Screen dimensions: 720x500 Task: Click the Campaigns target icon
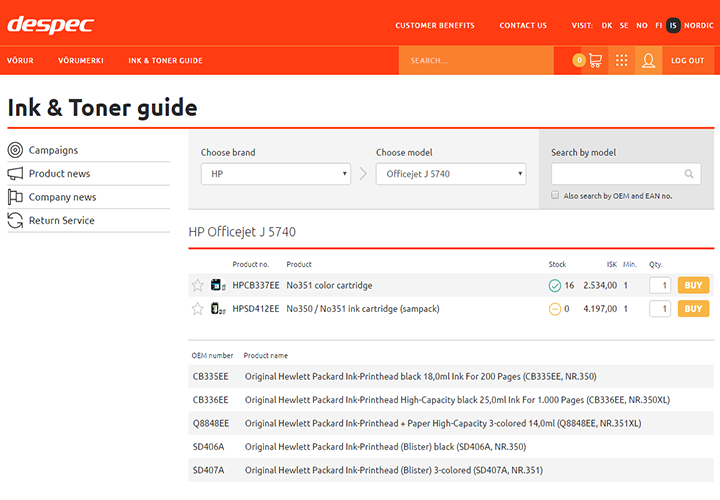click(x=15, y=150)
